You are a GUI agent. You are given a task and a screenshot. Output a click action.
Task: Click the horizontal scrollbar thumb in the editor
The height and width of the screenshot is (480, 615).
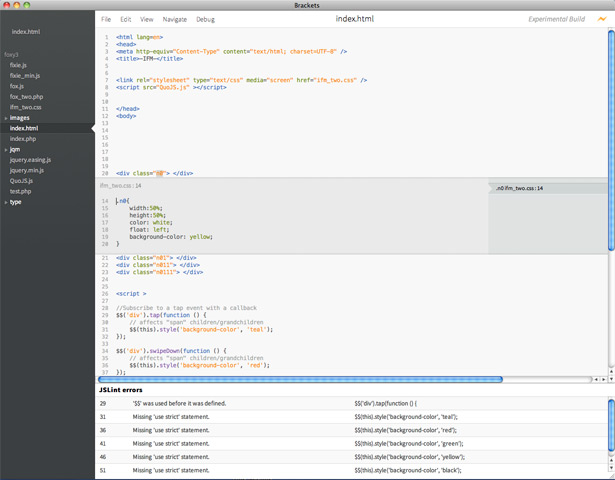(300, 379)
